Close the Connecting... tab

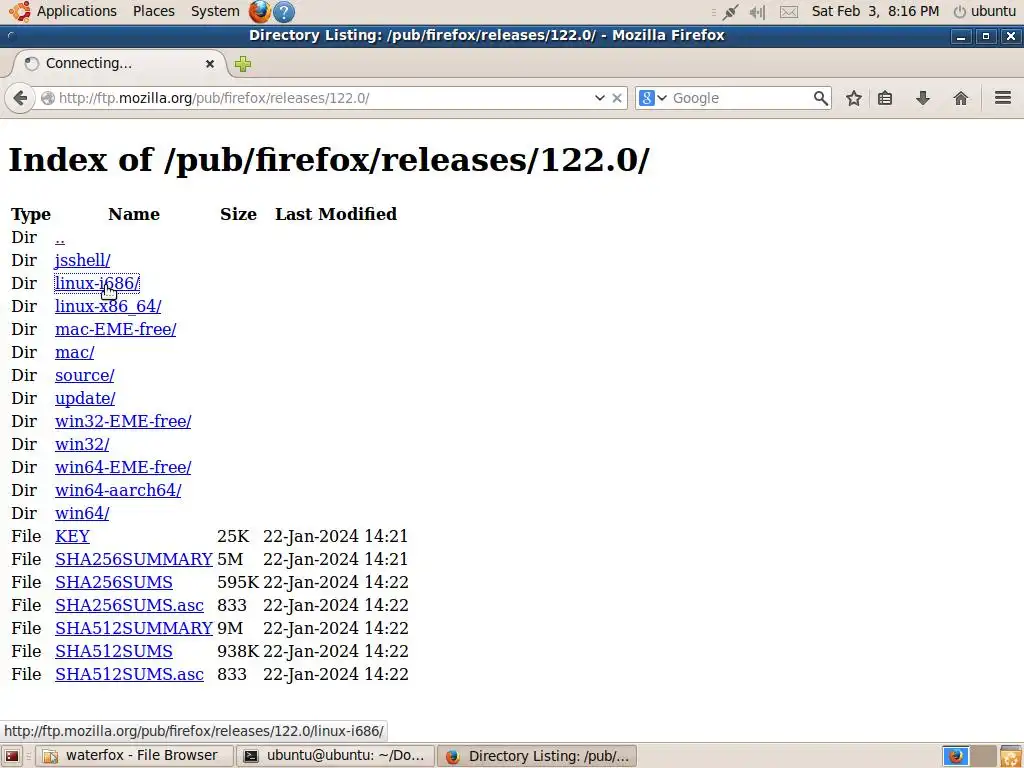pos(210,63)
